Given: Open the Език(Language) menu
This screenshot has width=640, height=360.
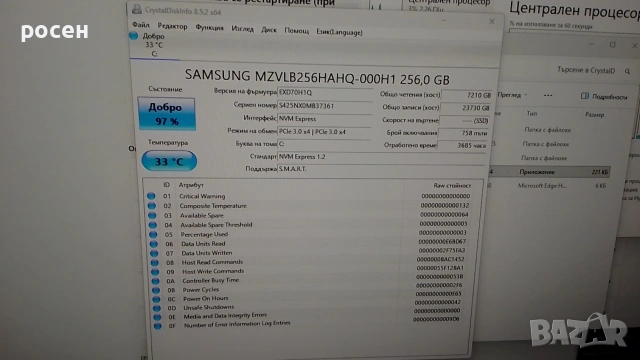Looking at the screenshot, I should (x=339, y=32).
